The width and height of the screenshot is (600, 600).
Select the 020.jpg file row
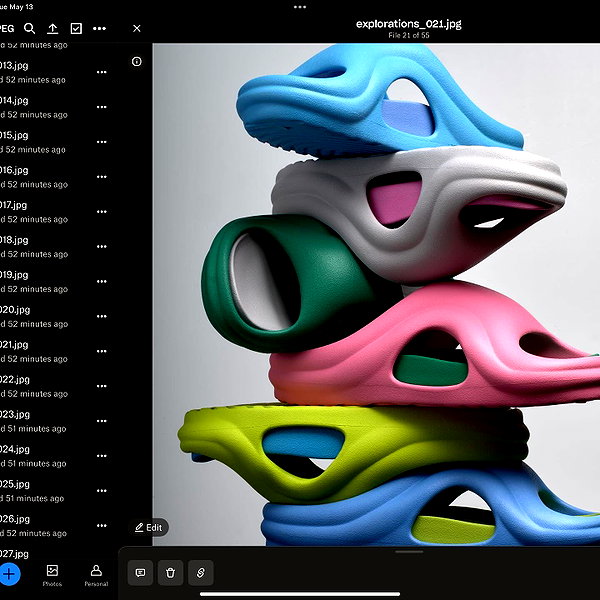[x=57, y=316]
